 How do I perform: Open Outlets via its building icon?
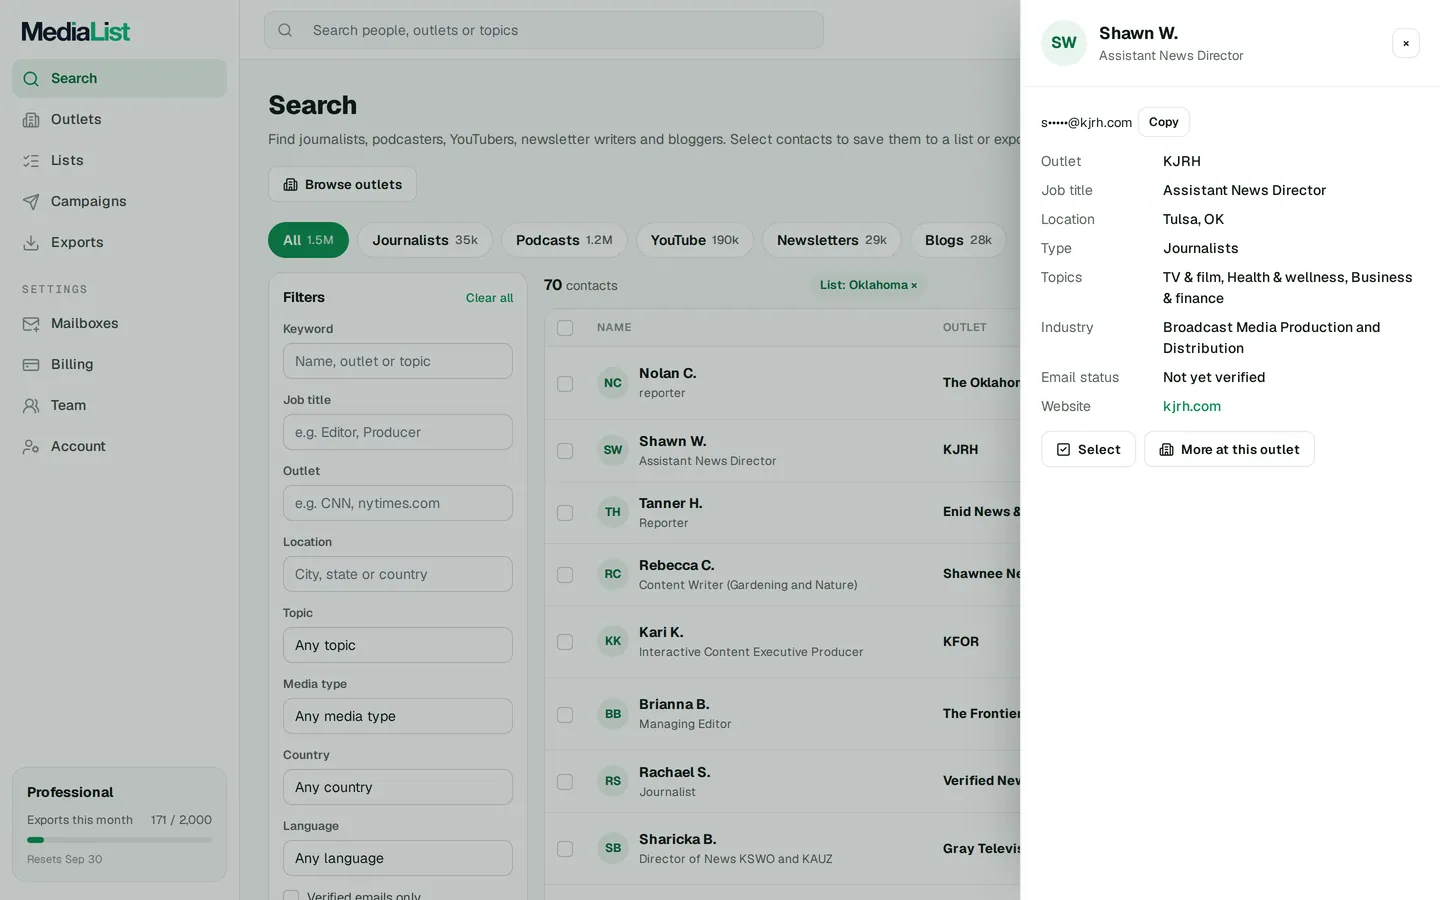pyautogui.click(x=32, y=120)
